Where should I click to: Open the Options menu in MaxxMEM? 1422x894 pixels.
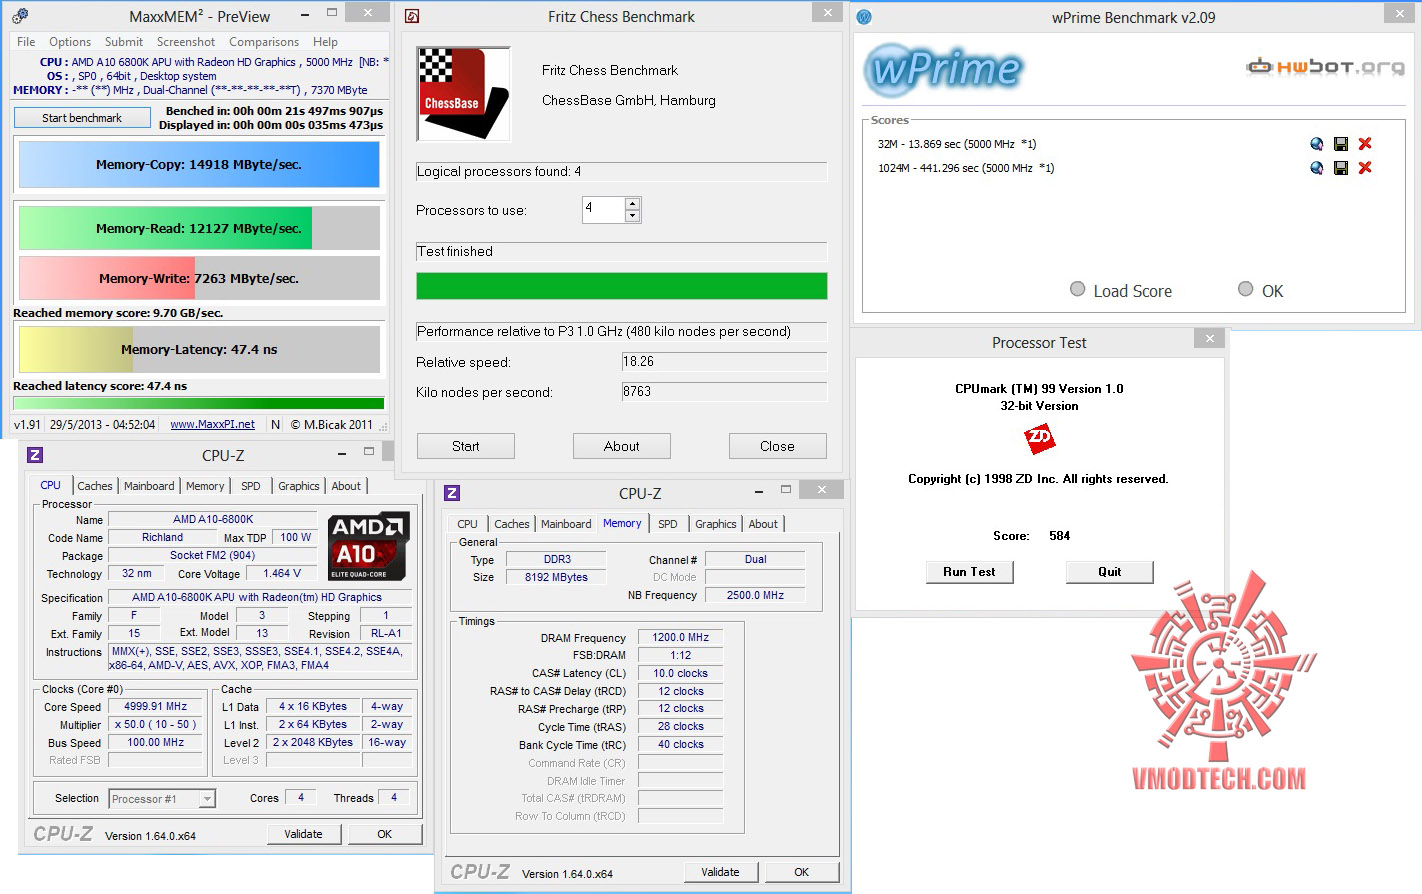click(x=70, y=42)
